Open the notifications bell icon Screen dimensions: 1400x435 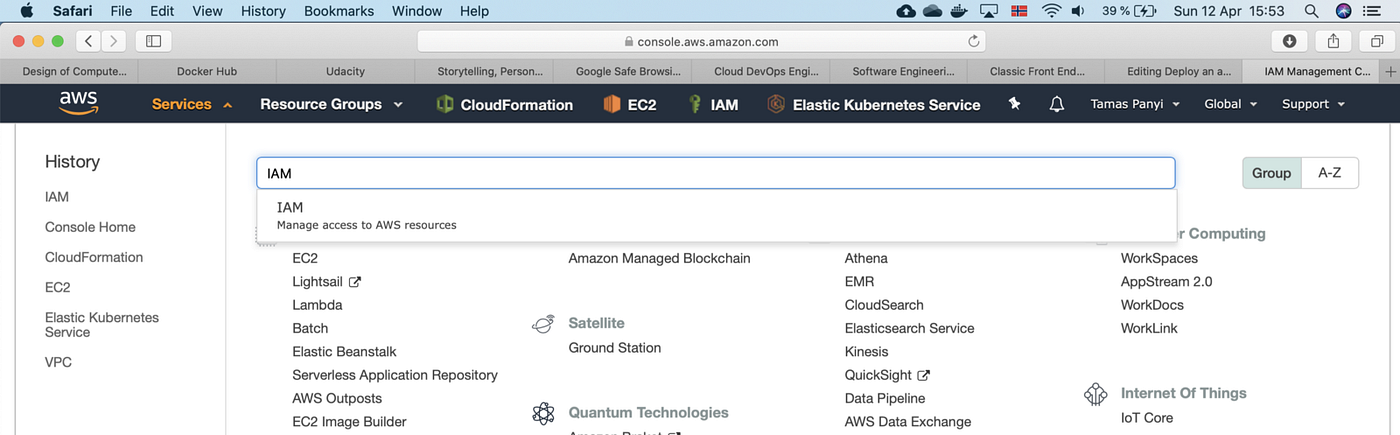coord(1057,104)
